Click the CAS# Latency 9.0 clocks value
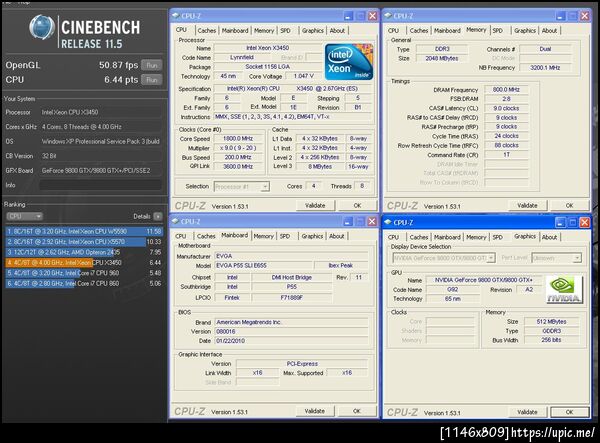 506,108
